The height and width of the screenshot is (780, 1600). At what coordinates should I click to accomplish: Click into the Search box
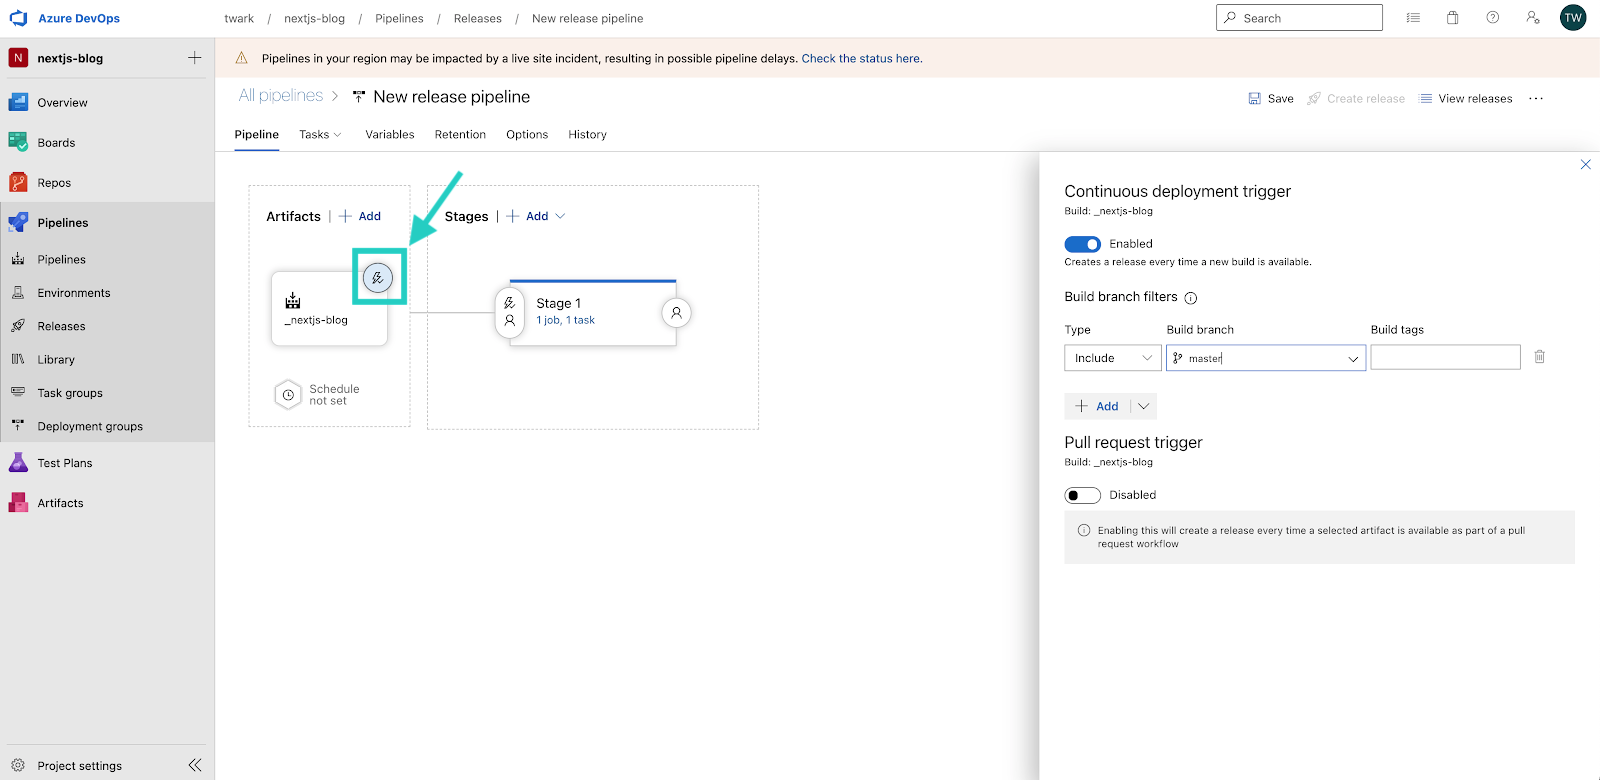1299,18
